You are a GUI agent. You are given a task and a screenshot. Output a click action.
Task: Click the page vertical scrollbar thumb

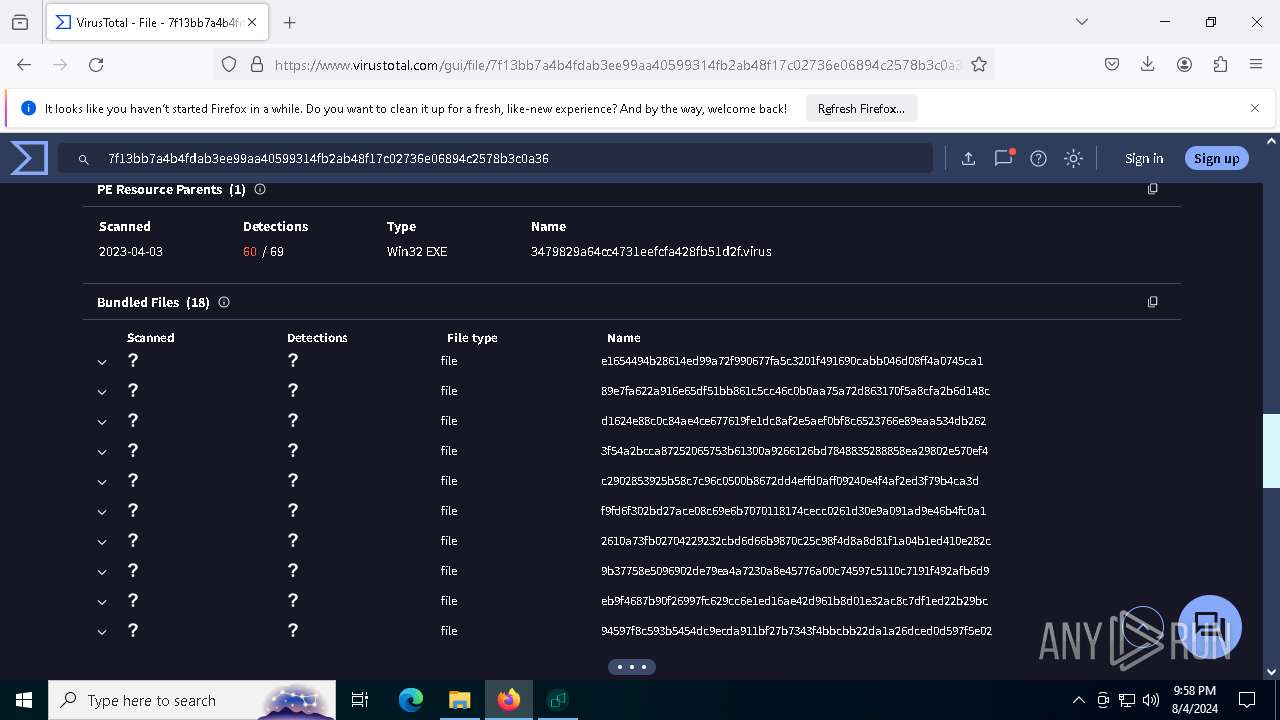pyautogui.click(x=1272, y=452)
